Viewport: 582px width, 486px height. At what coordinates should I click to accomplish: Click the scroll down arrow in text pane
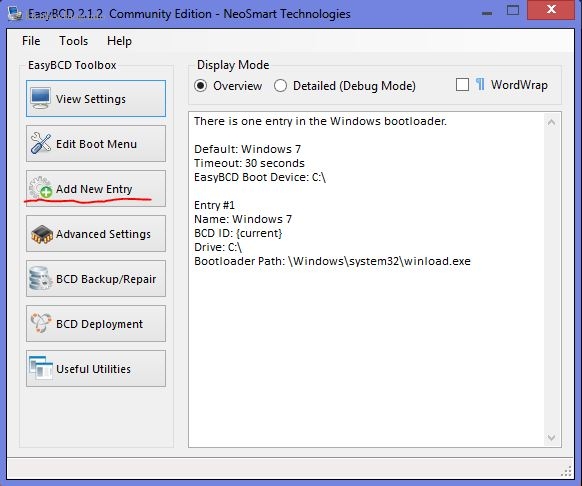pos(552,437)
